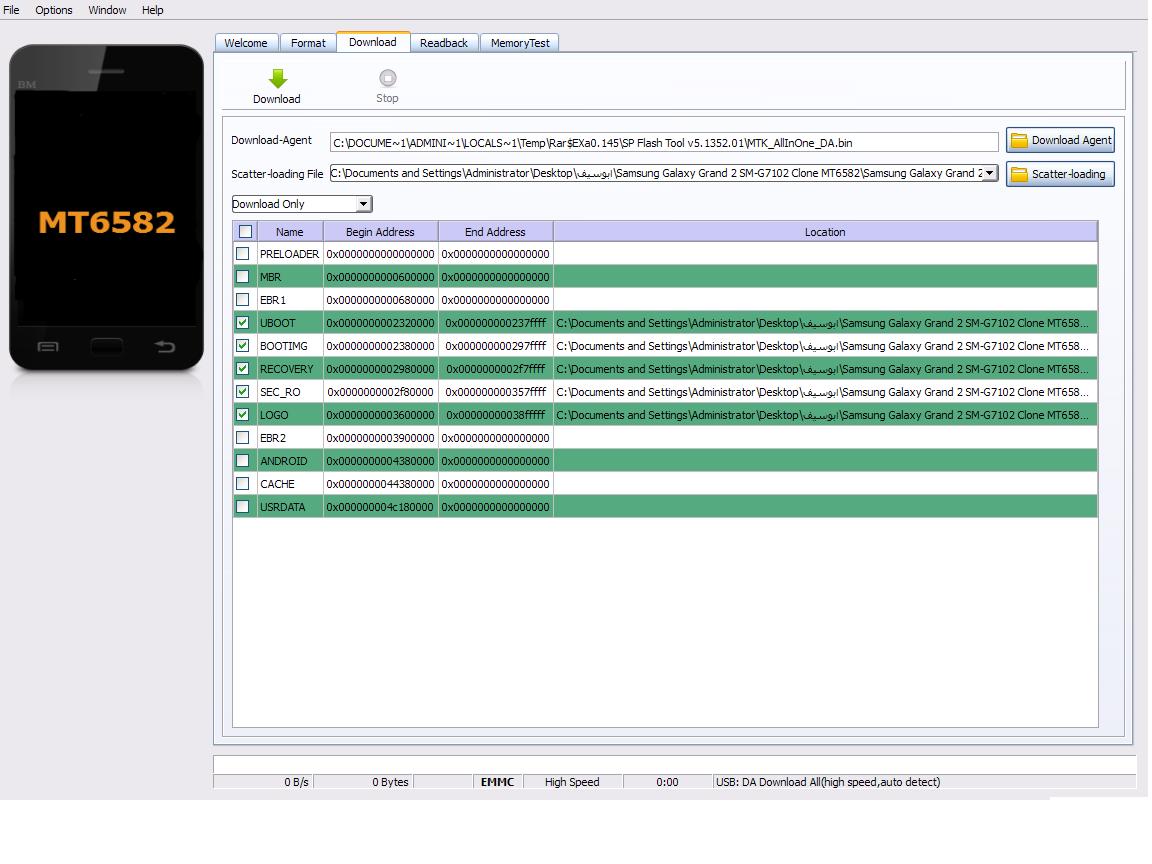1152x864 pixels.
Task: Switch to the Readback tab
Action: tap(444, 43)
